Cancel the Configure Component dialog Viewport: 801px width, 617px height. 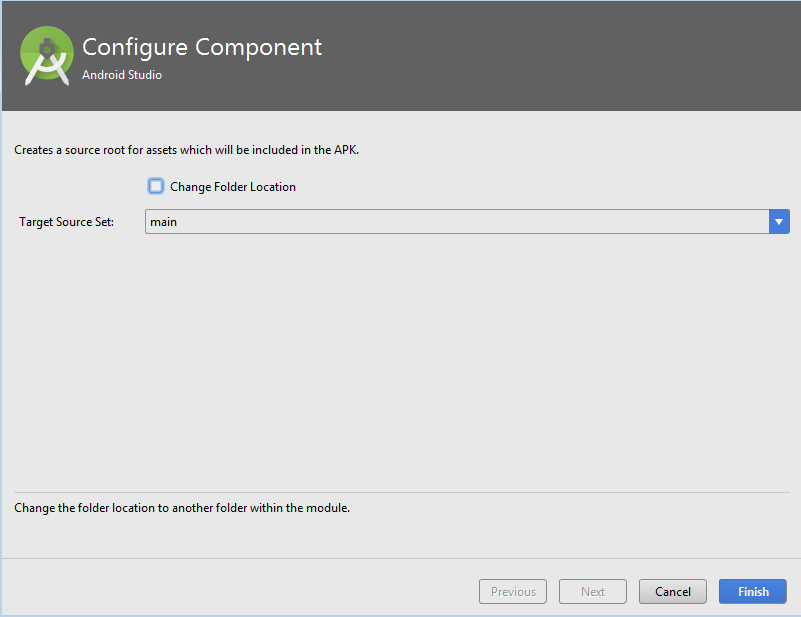click(x=673, y=592)
